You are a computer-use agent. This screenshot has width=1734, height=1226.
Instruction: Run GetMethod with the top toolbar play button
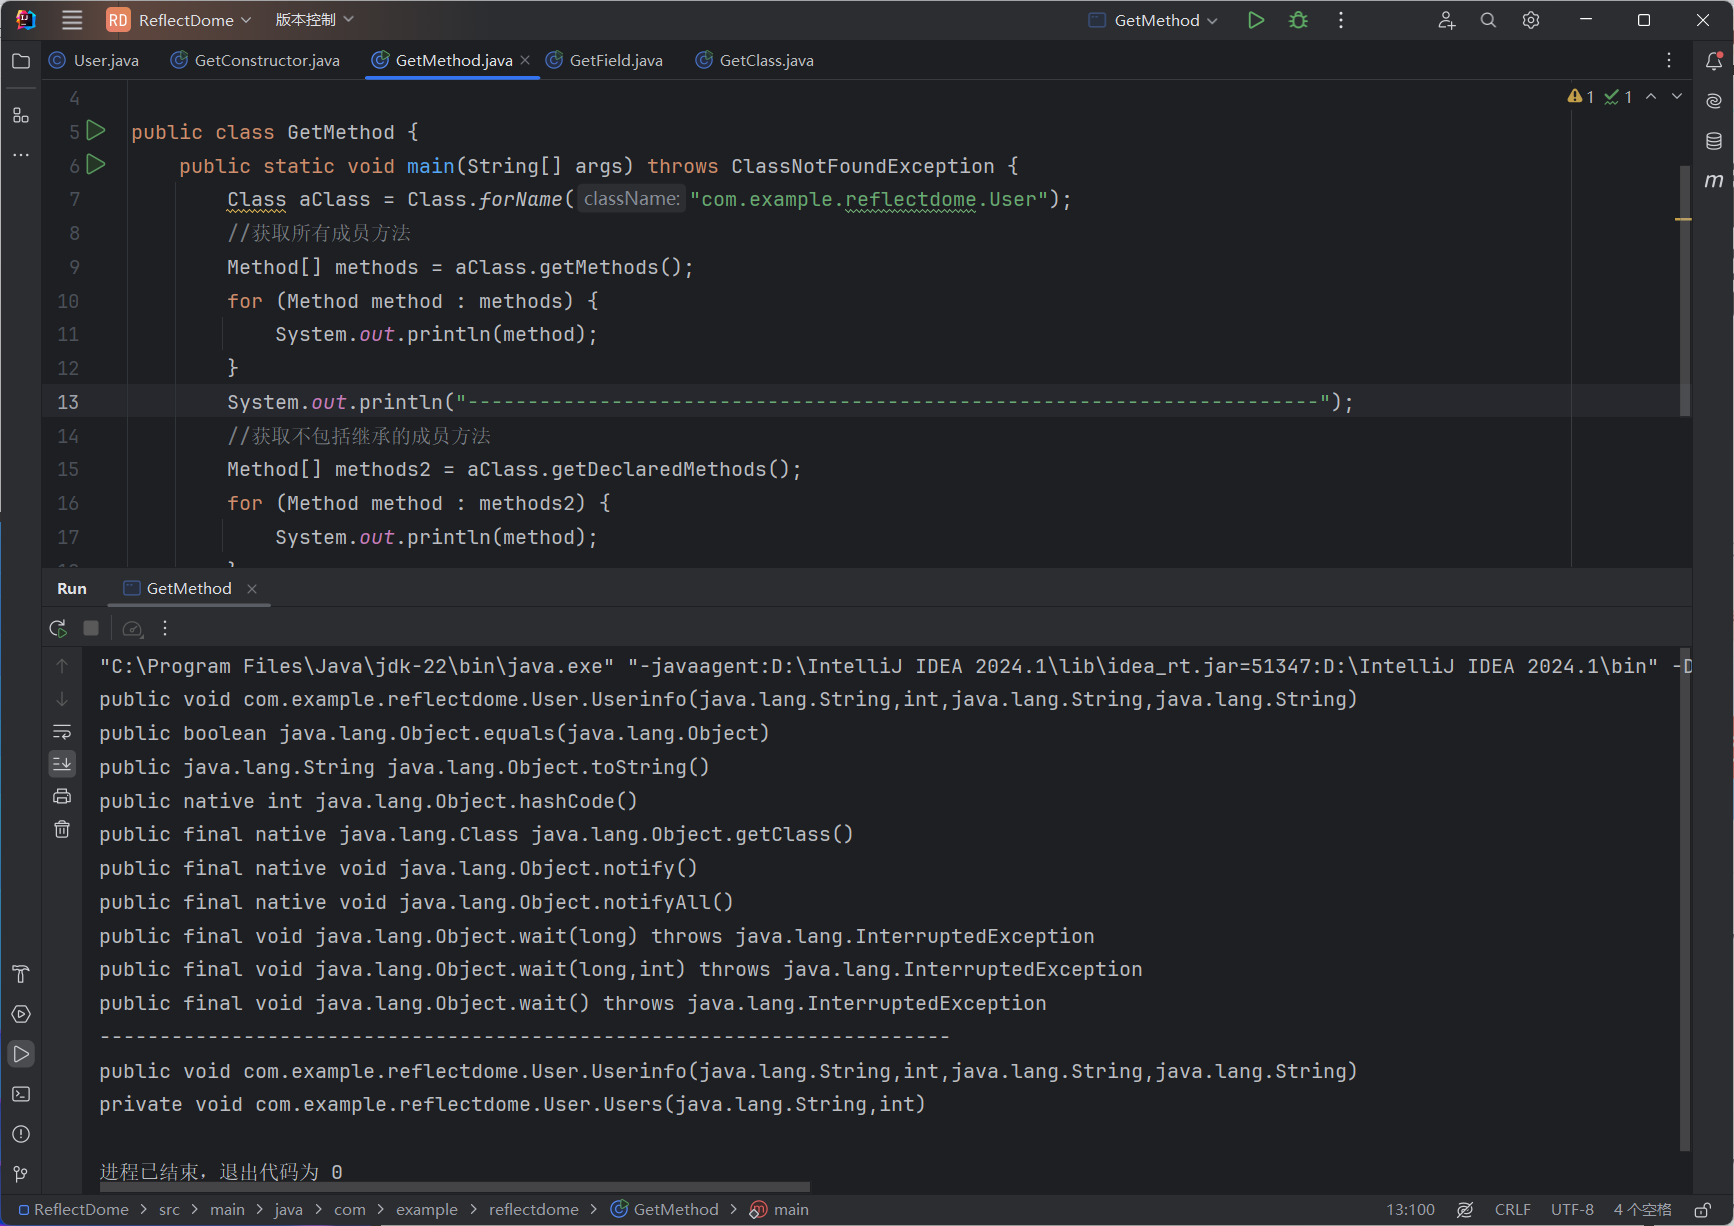[x=1256, y=20]
